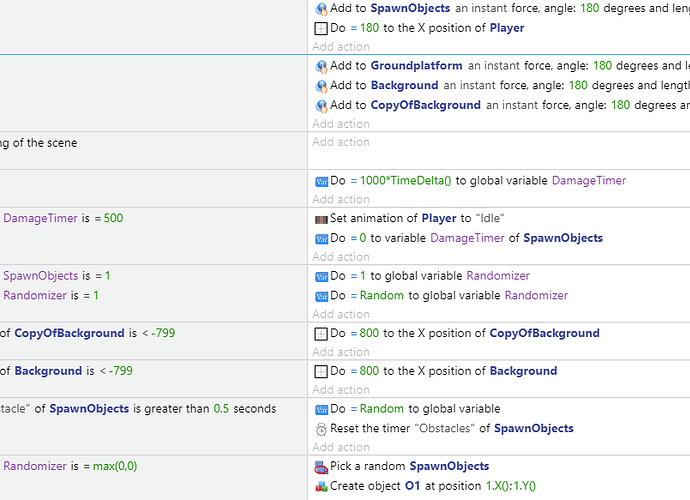Select action text Add to SpawnObjects an instant force

(x=510, y=8)
